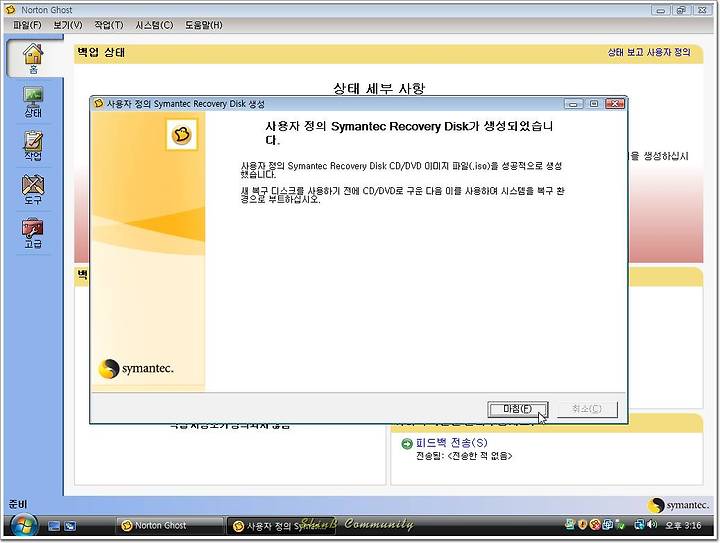Click the Norton Ghost title bar icon
The width and height of the screenshot is (720, 543).
[10, 9]
